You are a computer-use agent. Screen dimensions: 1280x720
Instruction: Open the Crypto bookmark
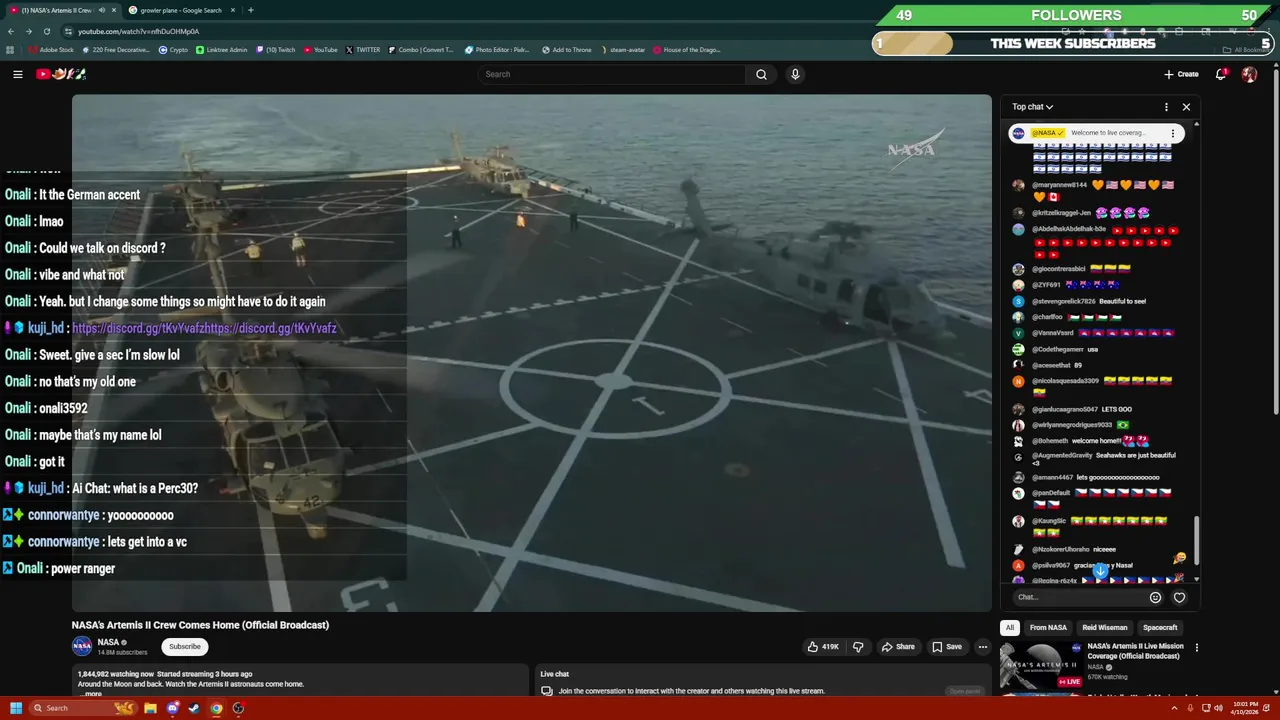[x=173, y=50]
